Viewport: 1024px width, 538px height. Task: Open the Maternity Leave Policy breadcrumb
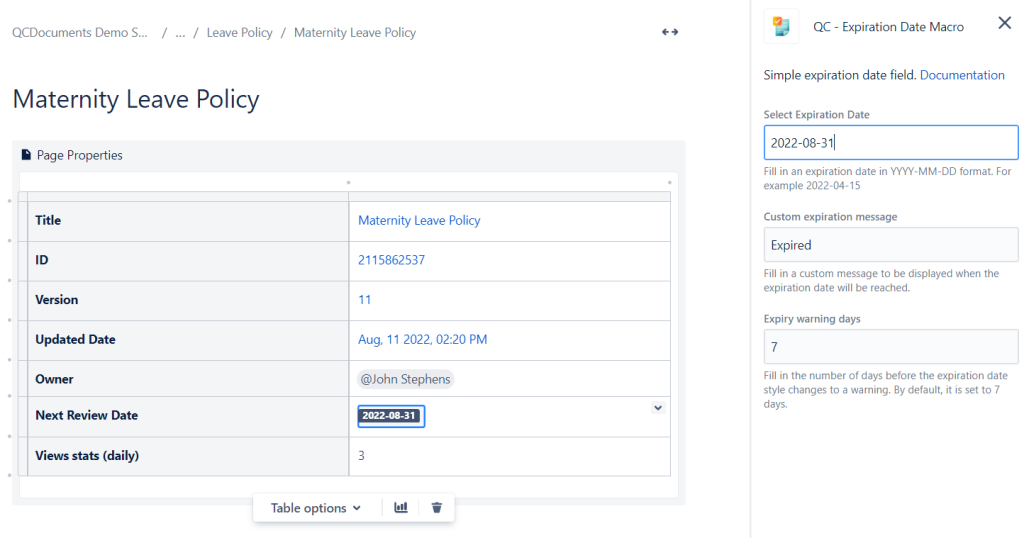point(355,33)
